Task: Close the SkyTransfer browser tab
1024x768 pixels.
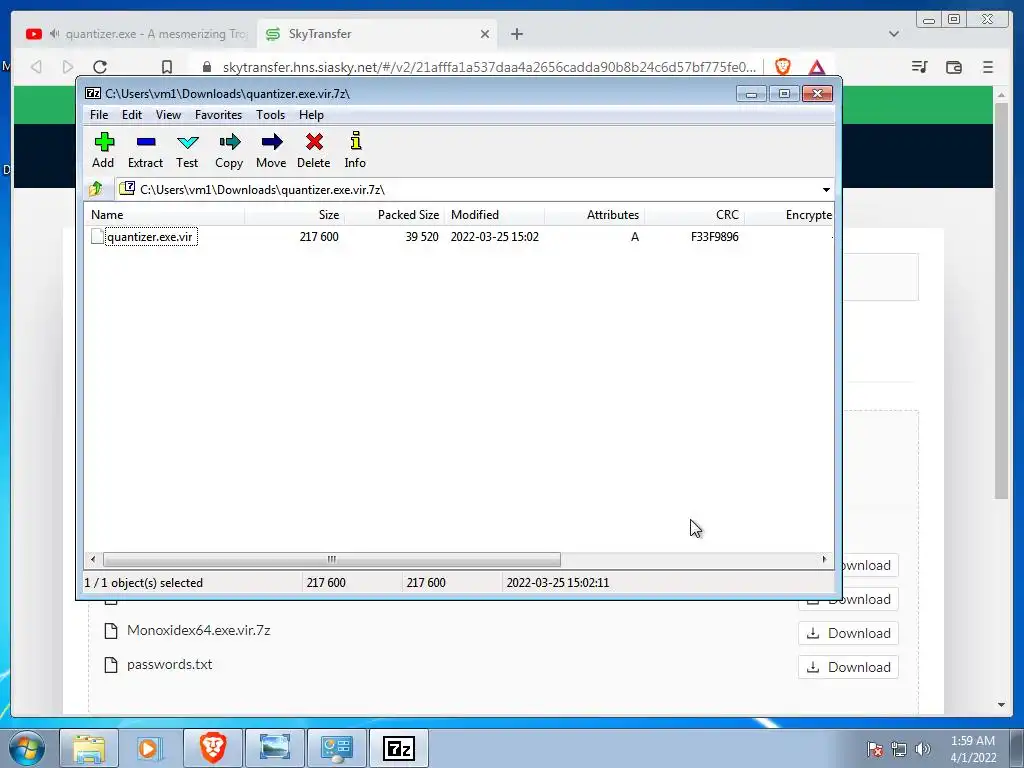Action: [x=485, y=34]
